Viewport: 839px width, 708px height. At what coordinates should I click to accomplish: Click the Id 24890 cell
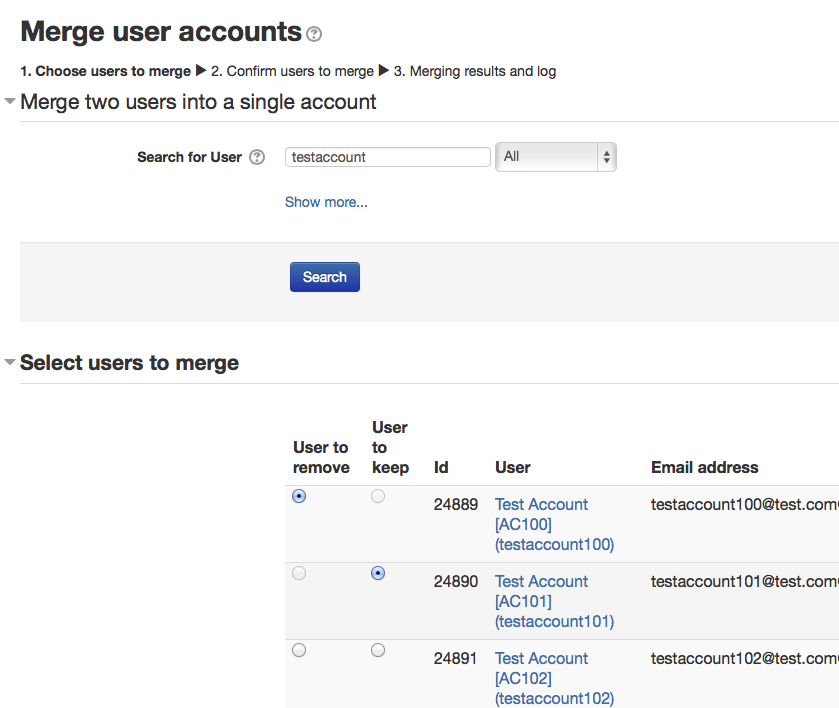point(455,582)
